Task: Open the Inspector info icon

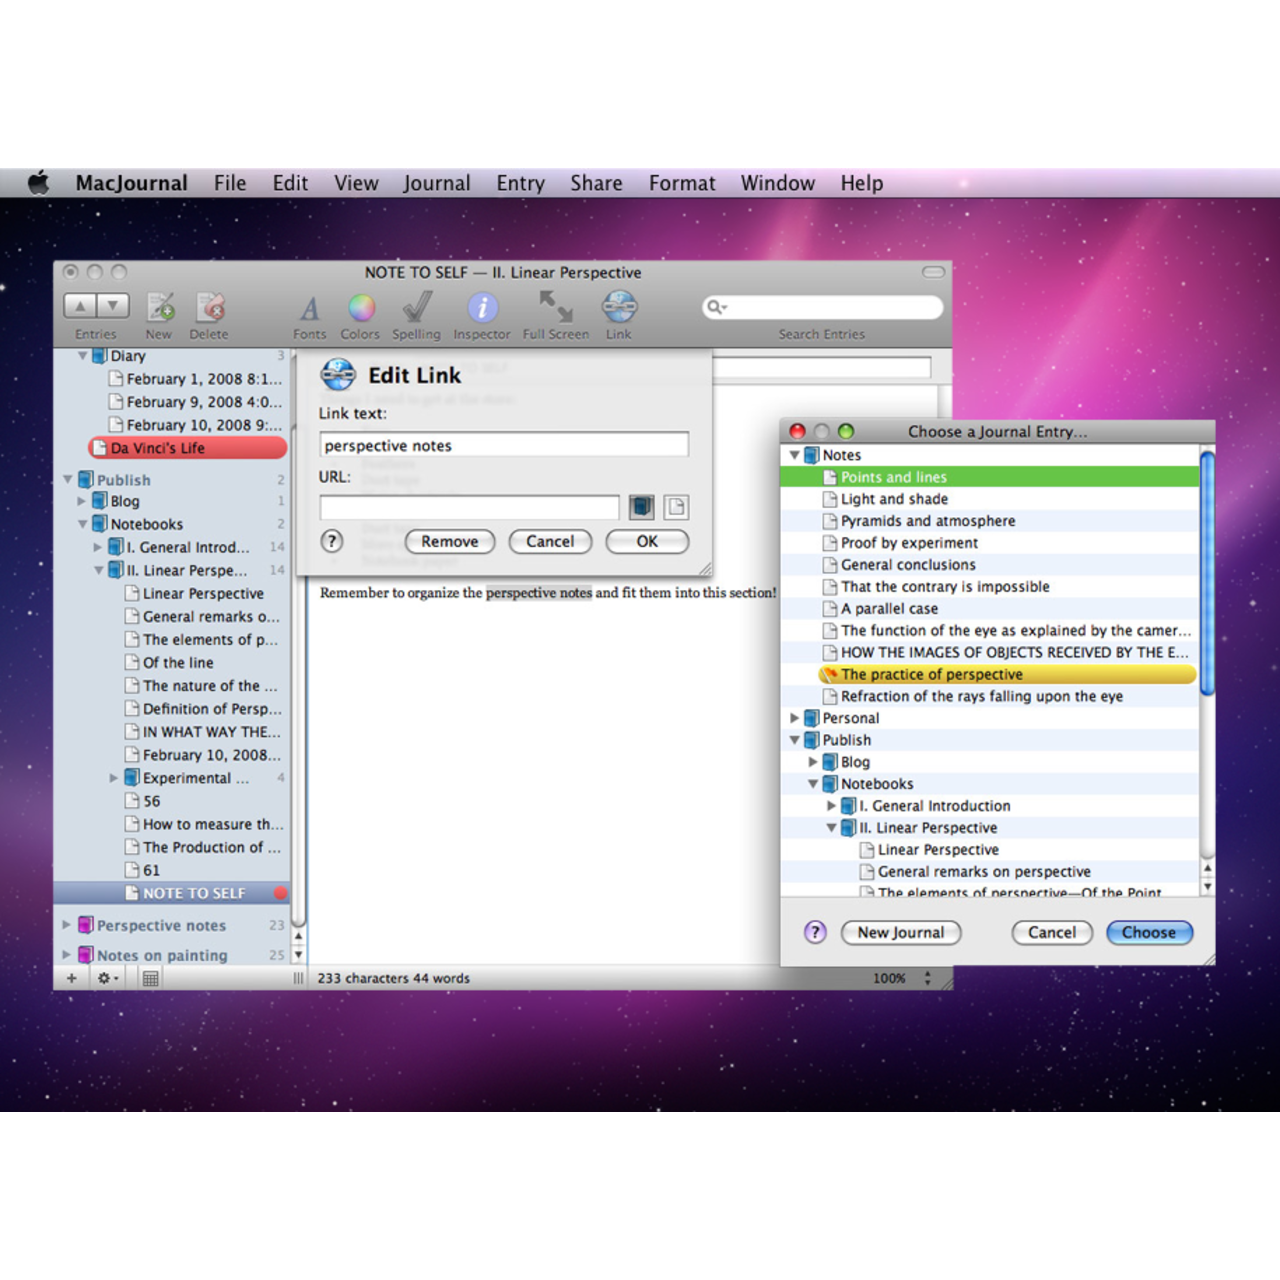Action: pyautogui.click(x=482, y=308)
